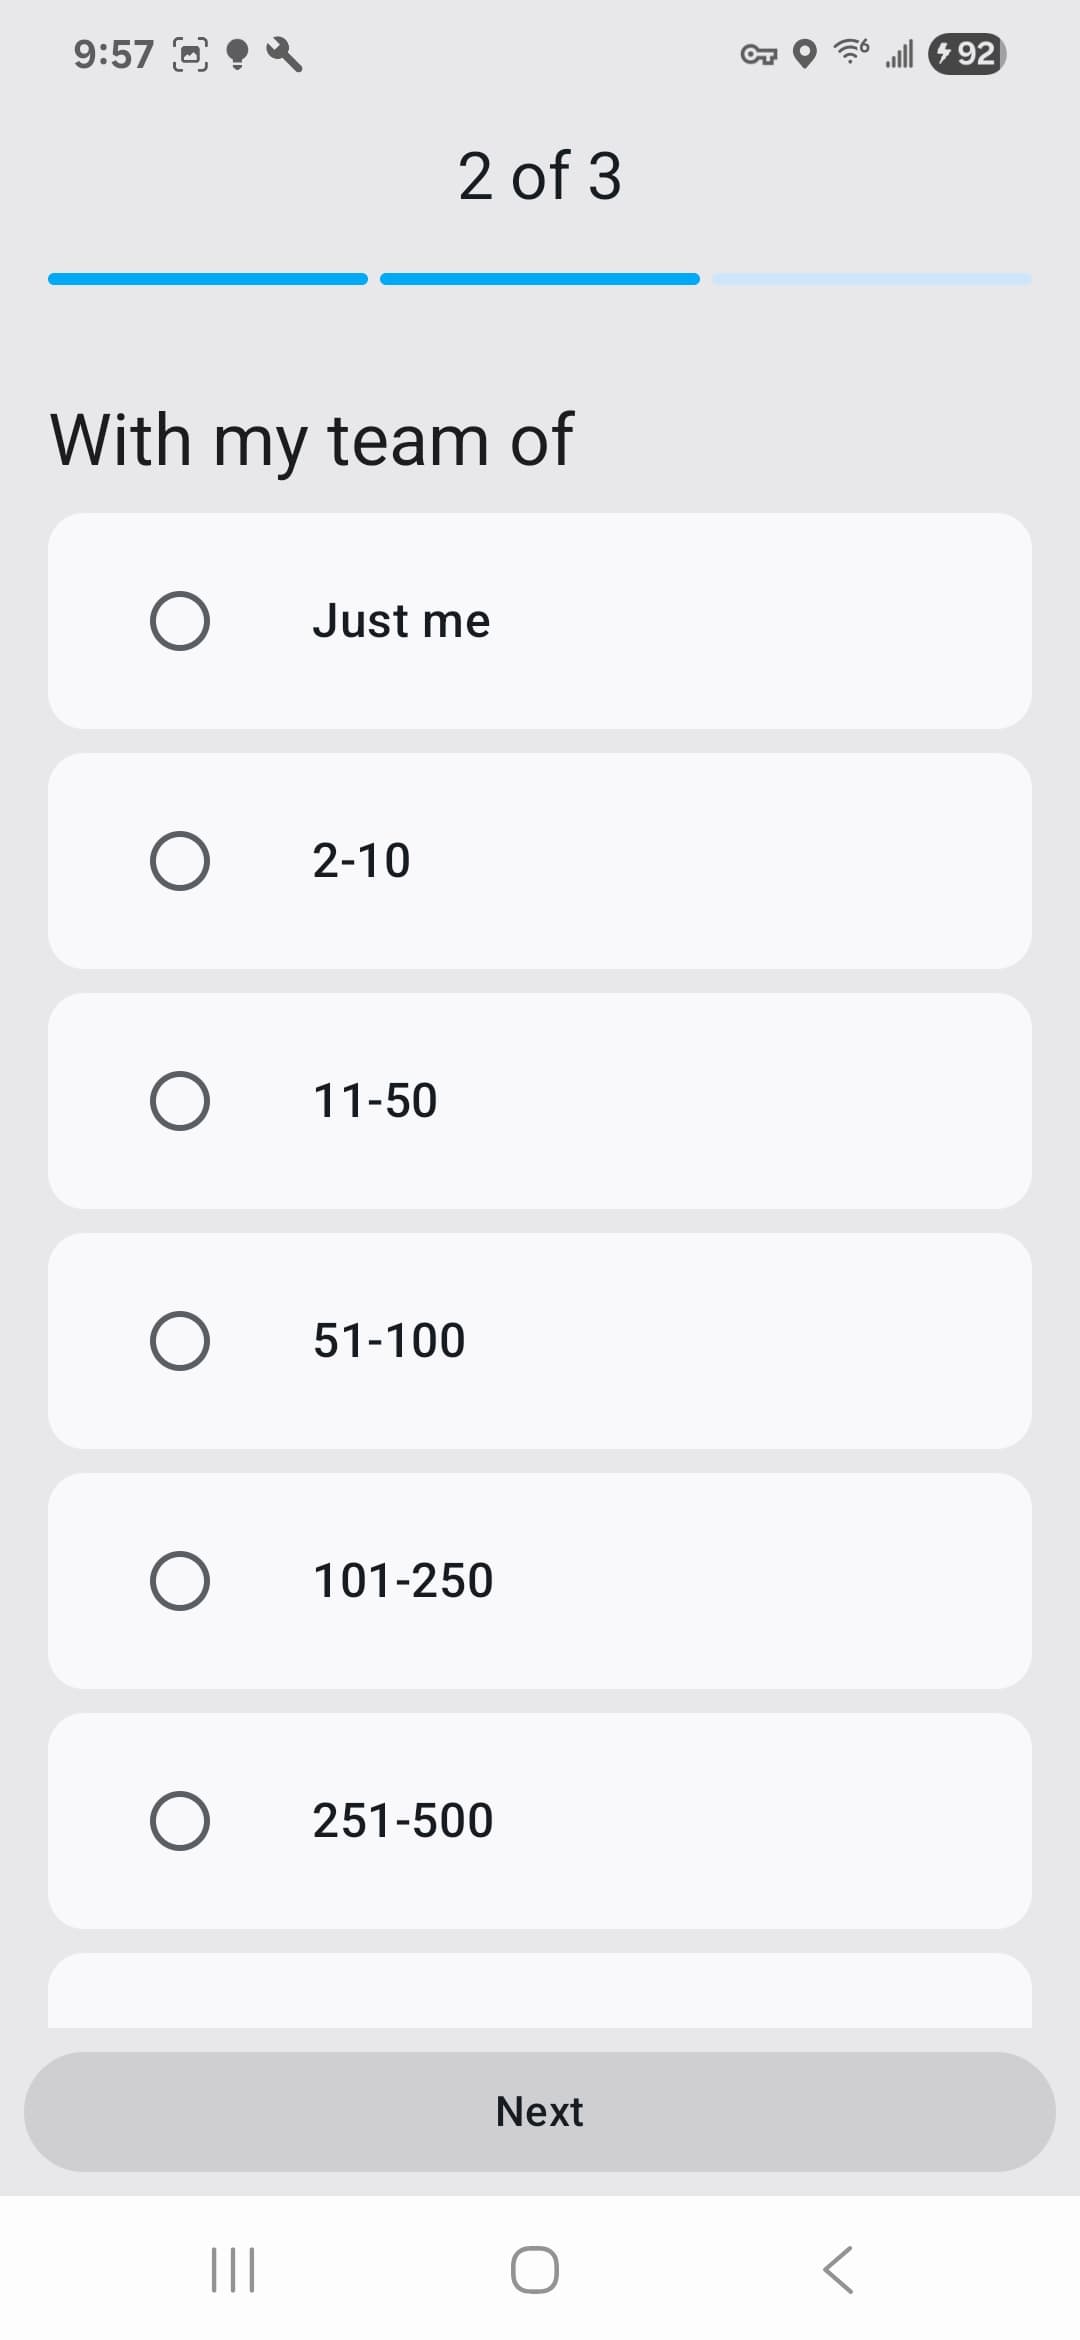Tap the Next button
Screen dimensions: 1080x2340
[x=540, y=2112]
